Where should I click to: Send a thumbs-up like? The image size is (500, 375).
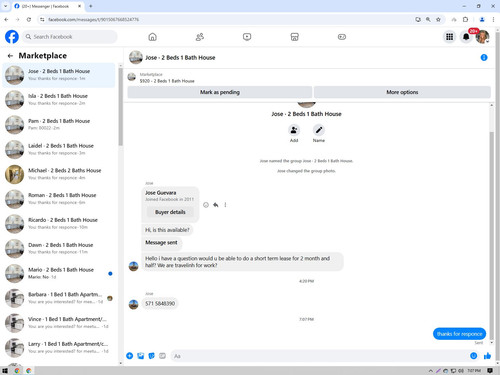[x=487, y=356]
